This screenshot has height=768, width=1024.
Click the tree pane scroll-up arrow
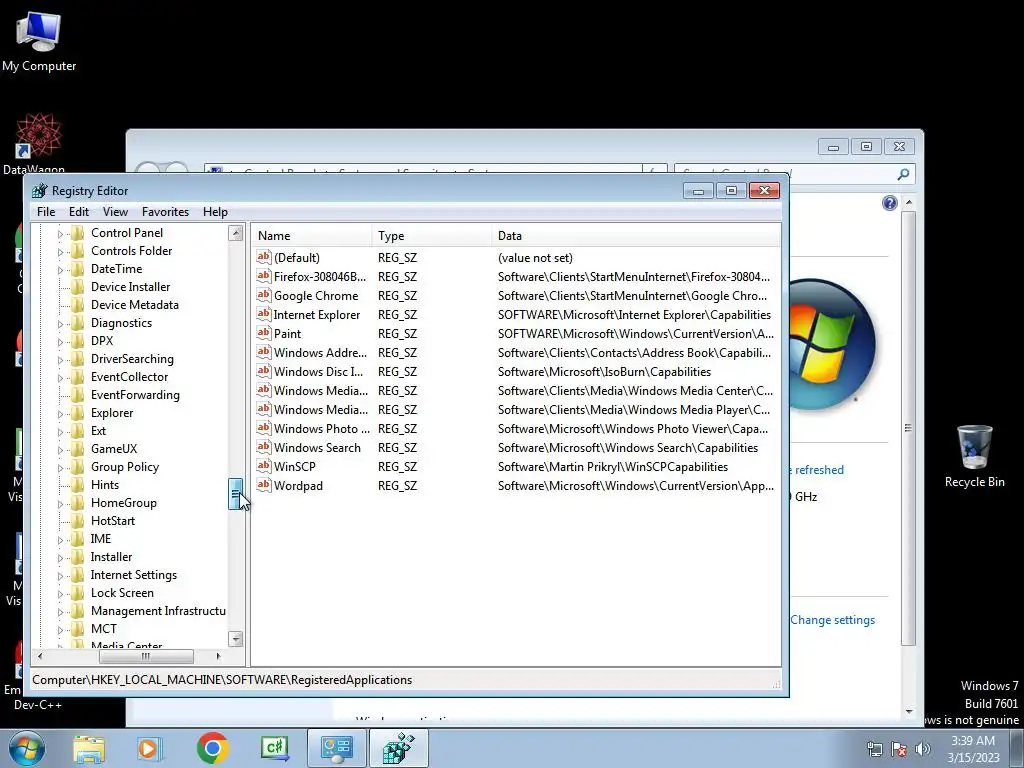(236, 233)
